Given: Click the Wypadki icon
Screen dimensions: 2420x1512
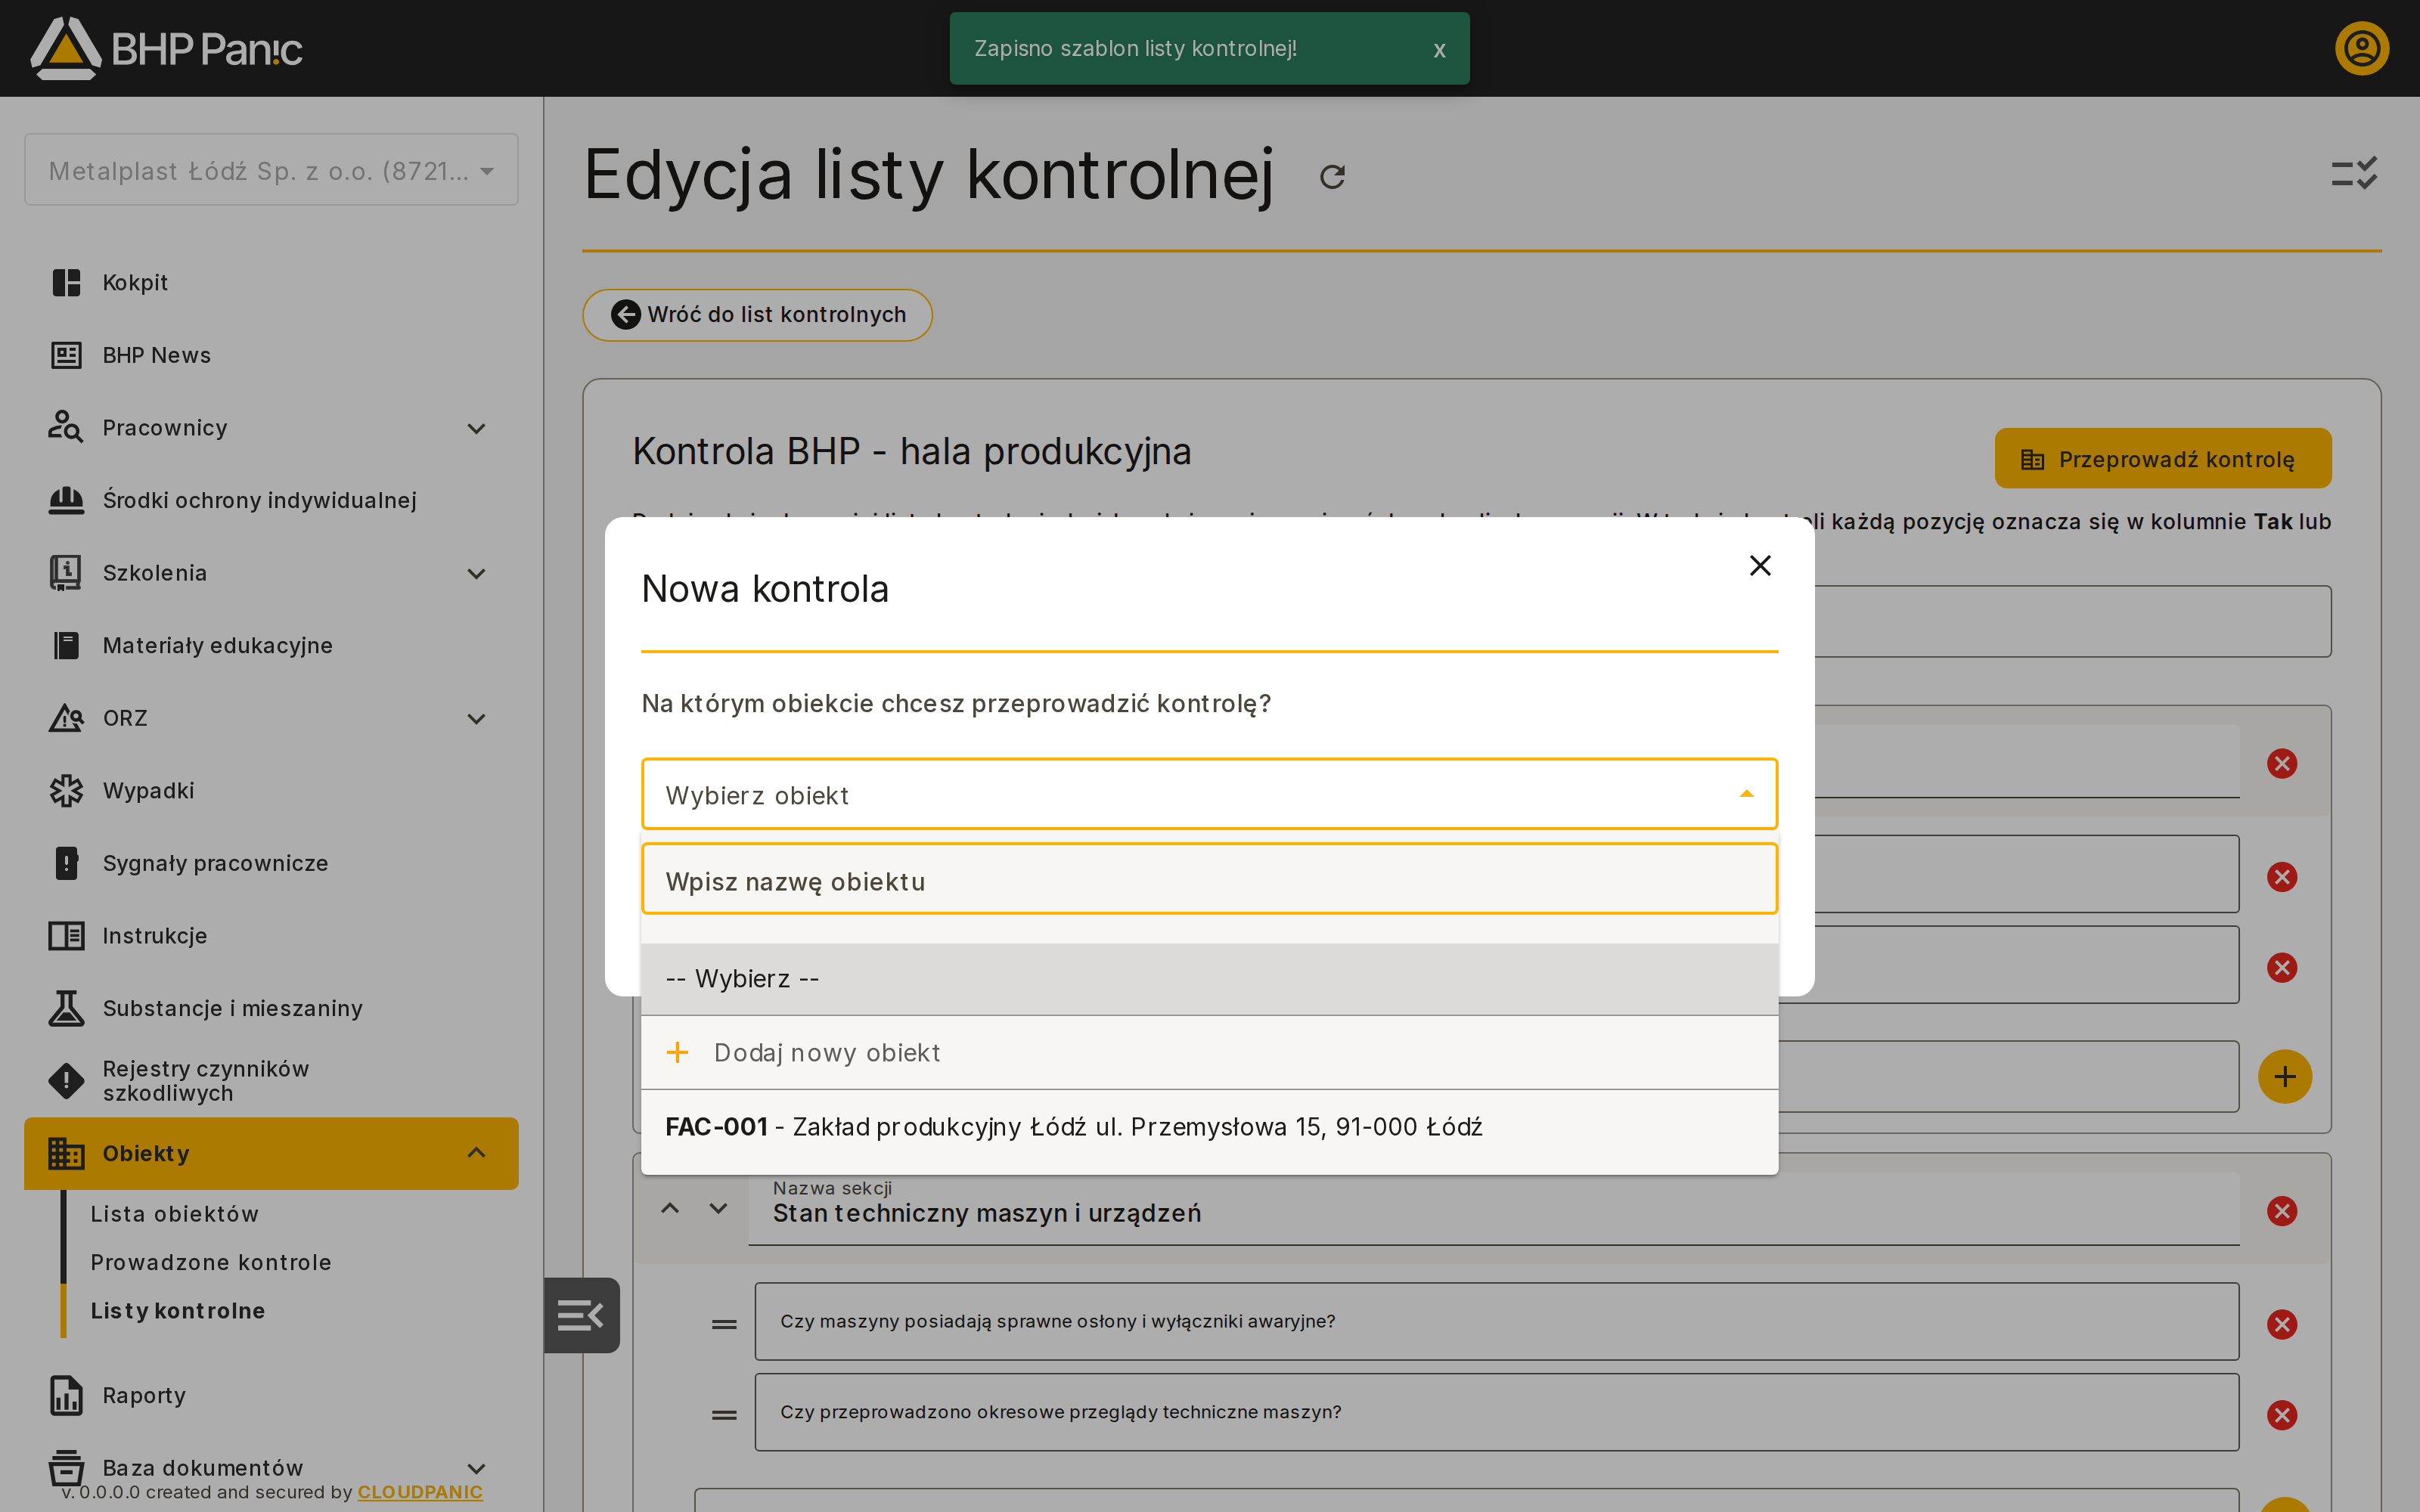Looking at the screenshot, I should click(x=66, y=790).
